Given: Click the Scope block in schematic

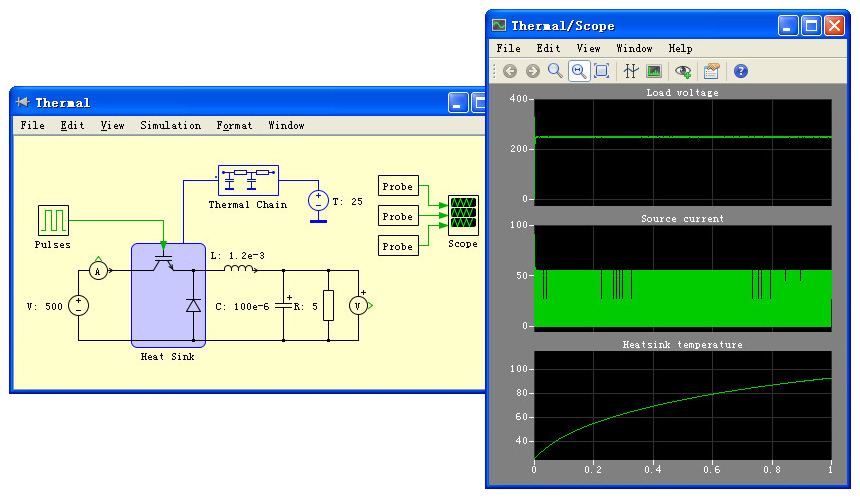Looking at the screenshot, I should point(463,215).
